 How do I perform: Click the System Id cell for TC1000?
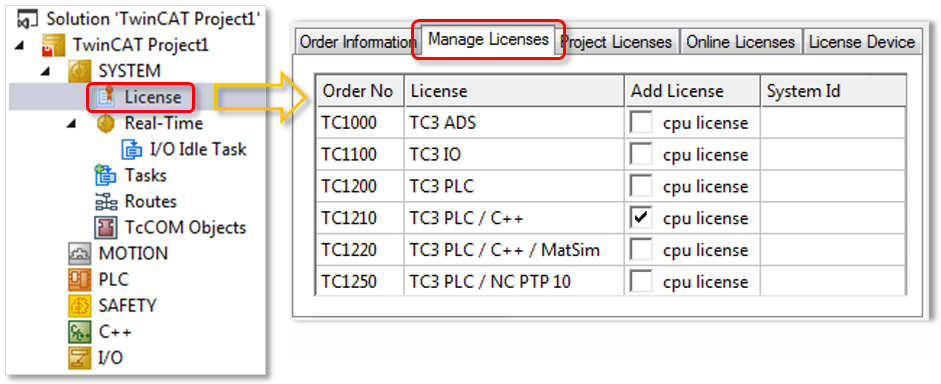pyautogui.click(x=834, y=123)
